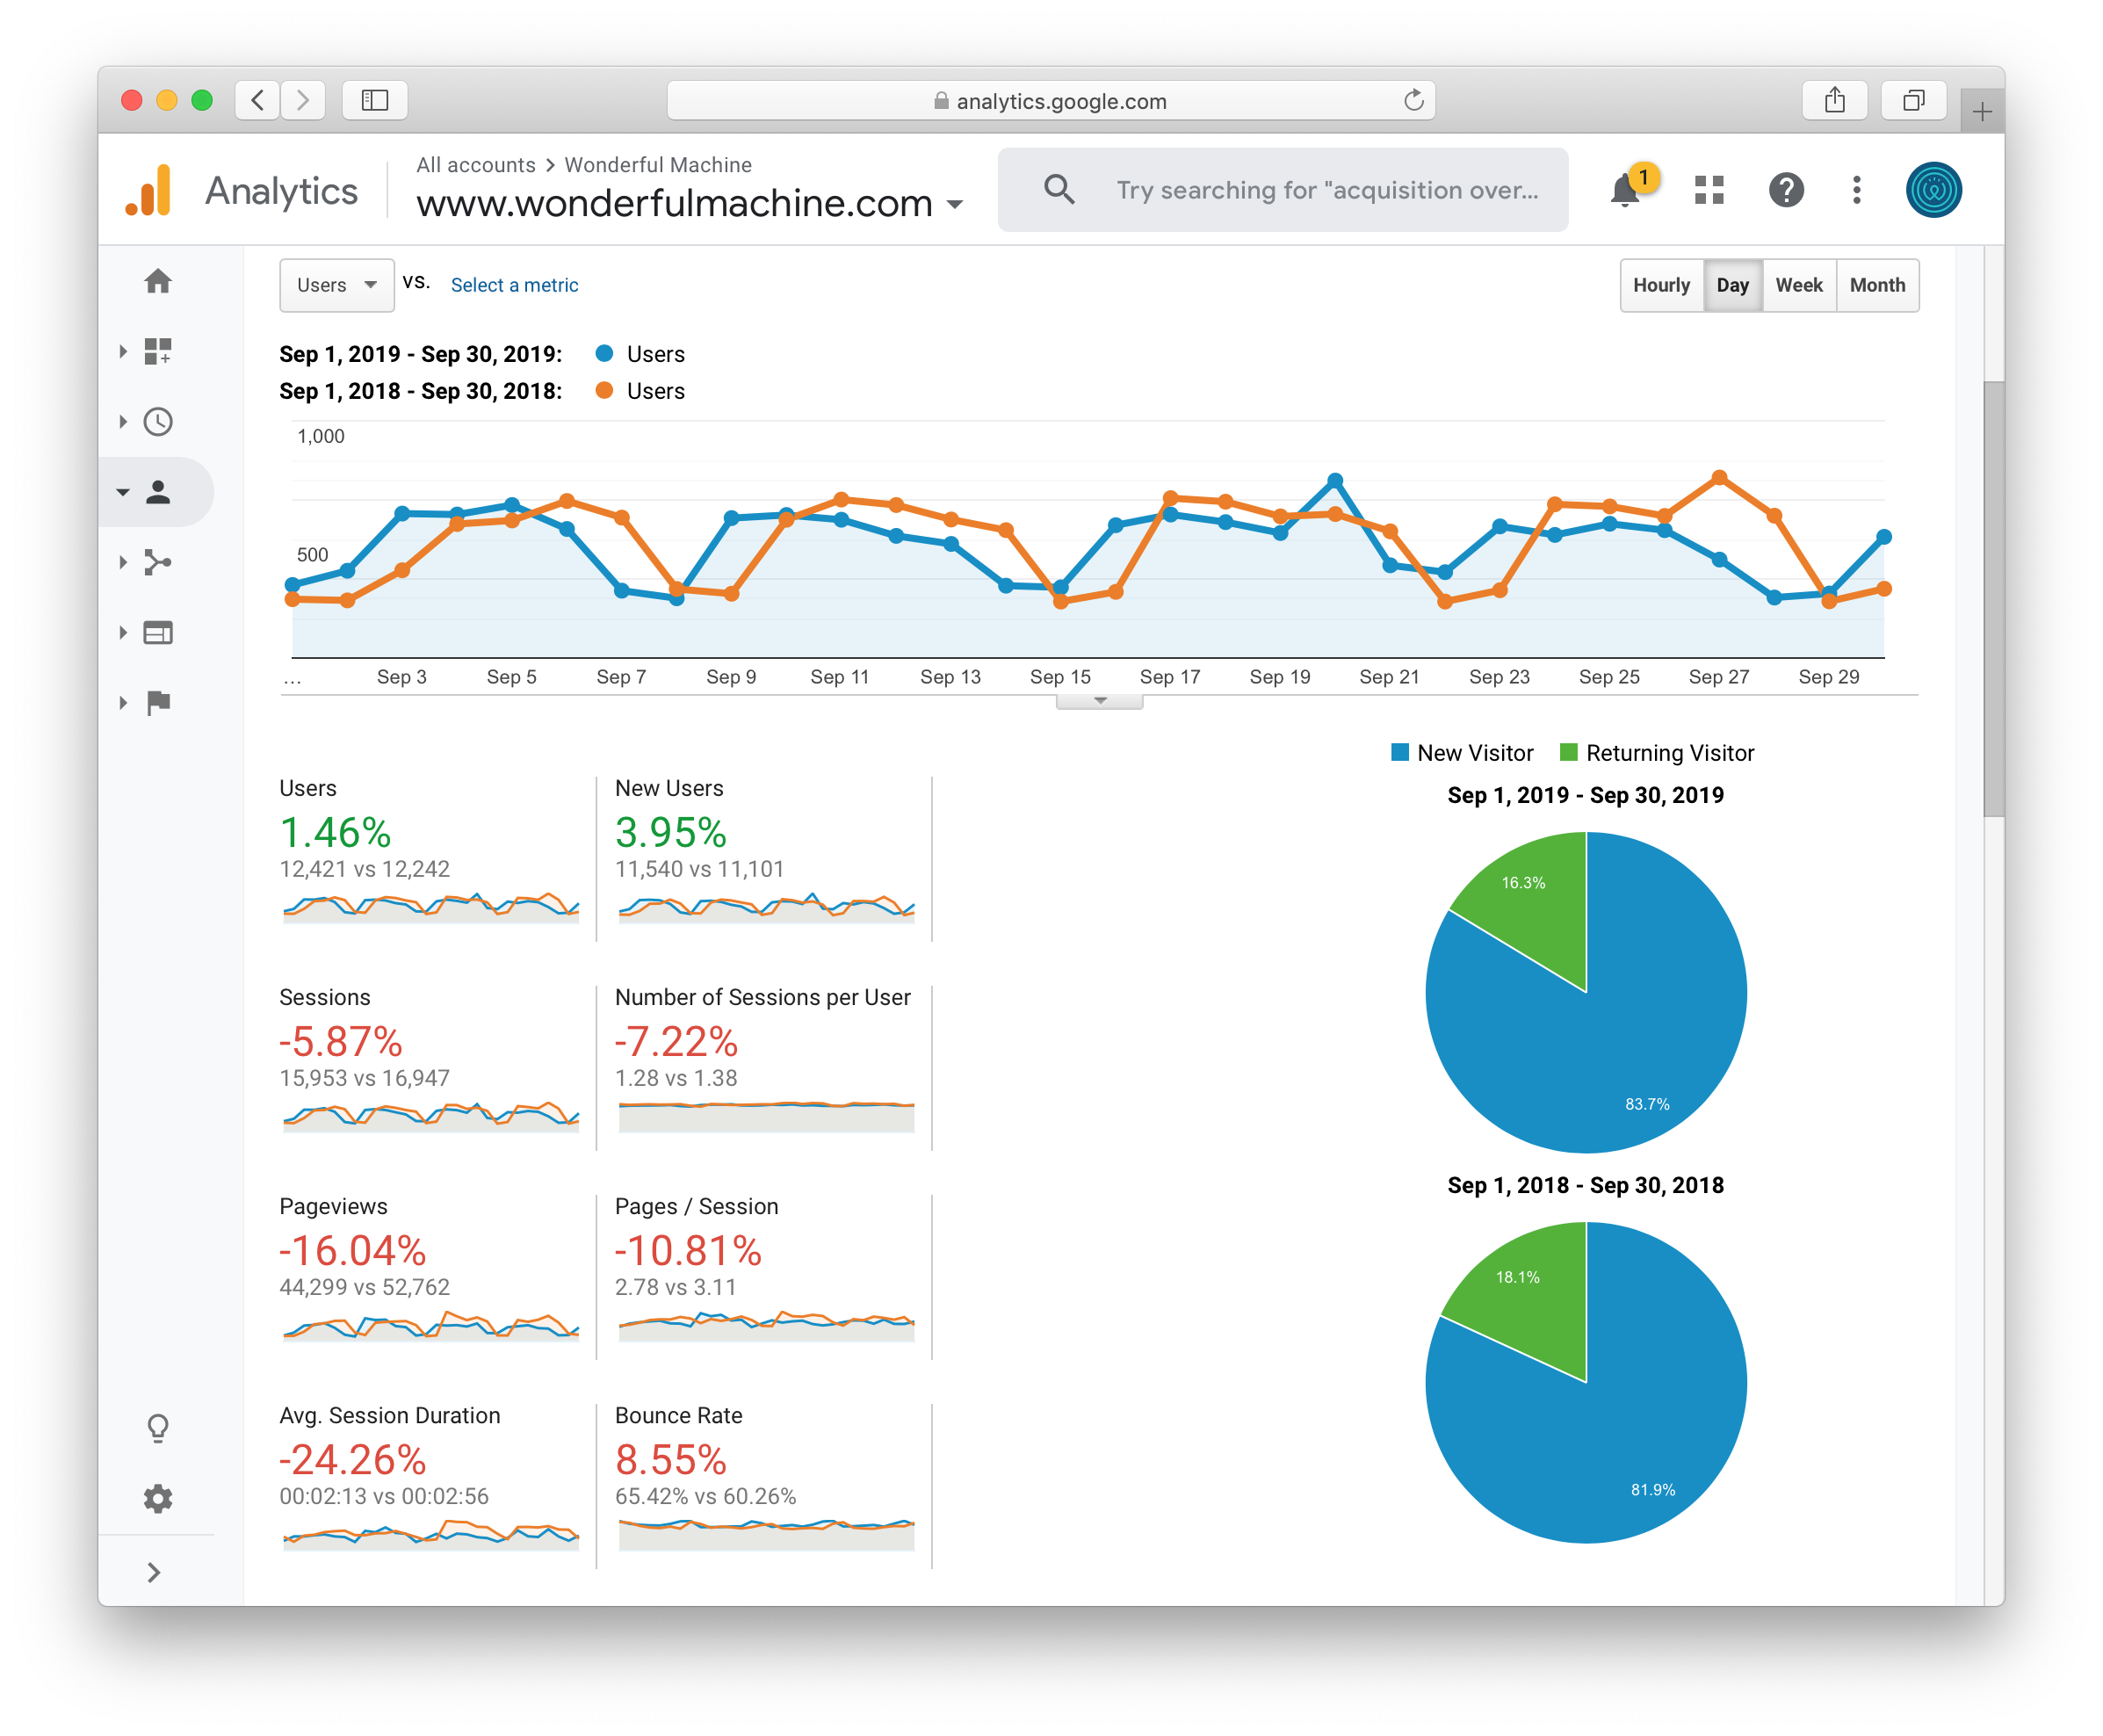Expand the Customization section in sidebar
The width and height of the screenshot is (2103, 1736).
pos(158,351)
